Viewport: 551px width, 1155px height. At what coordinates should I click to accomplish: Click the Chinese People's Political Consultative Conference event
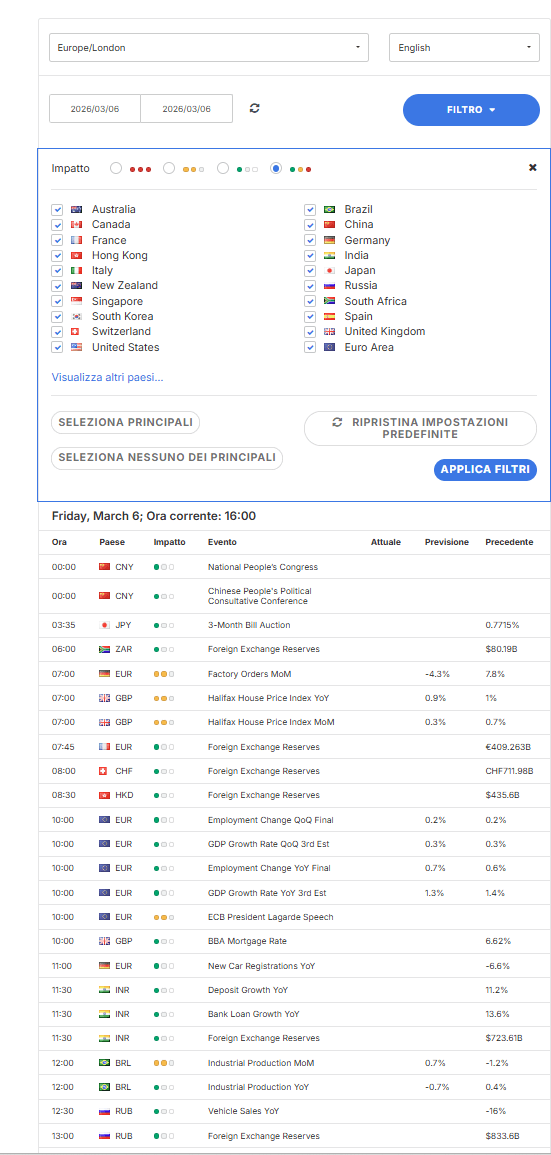(260, 596)
